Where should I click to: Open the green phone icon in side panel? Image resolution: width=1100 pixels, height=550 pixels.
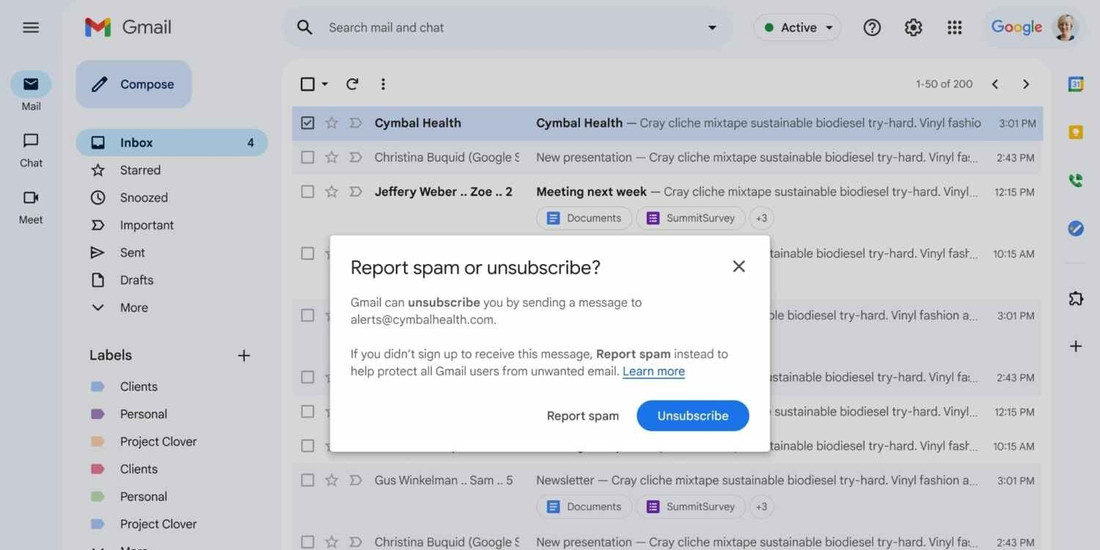pyautogui.click(x=1075, y=181)
